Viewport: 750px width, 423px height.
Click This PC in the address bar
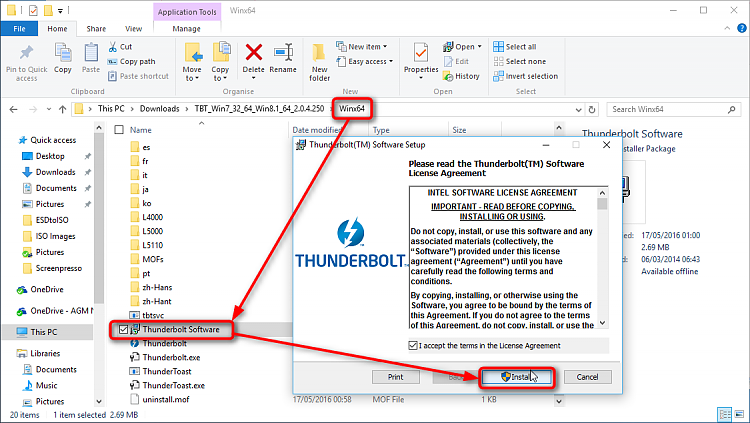coord(111,109)
